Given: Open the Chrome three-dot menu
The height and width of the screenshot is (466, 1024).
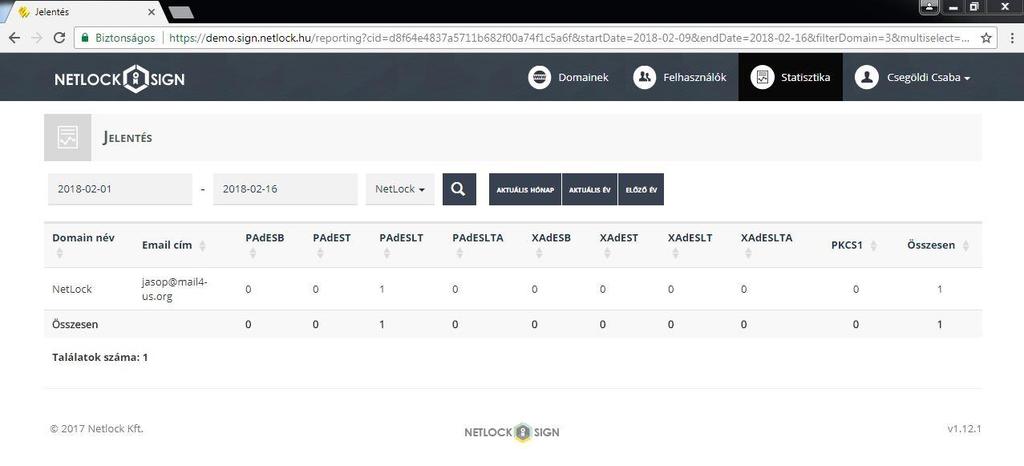Looking at the screenshot, I should coord(1012,38).
